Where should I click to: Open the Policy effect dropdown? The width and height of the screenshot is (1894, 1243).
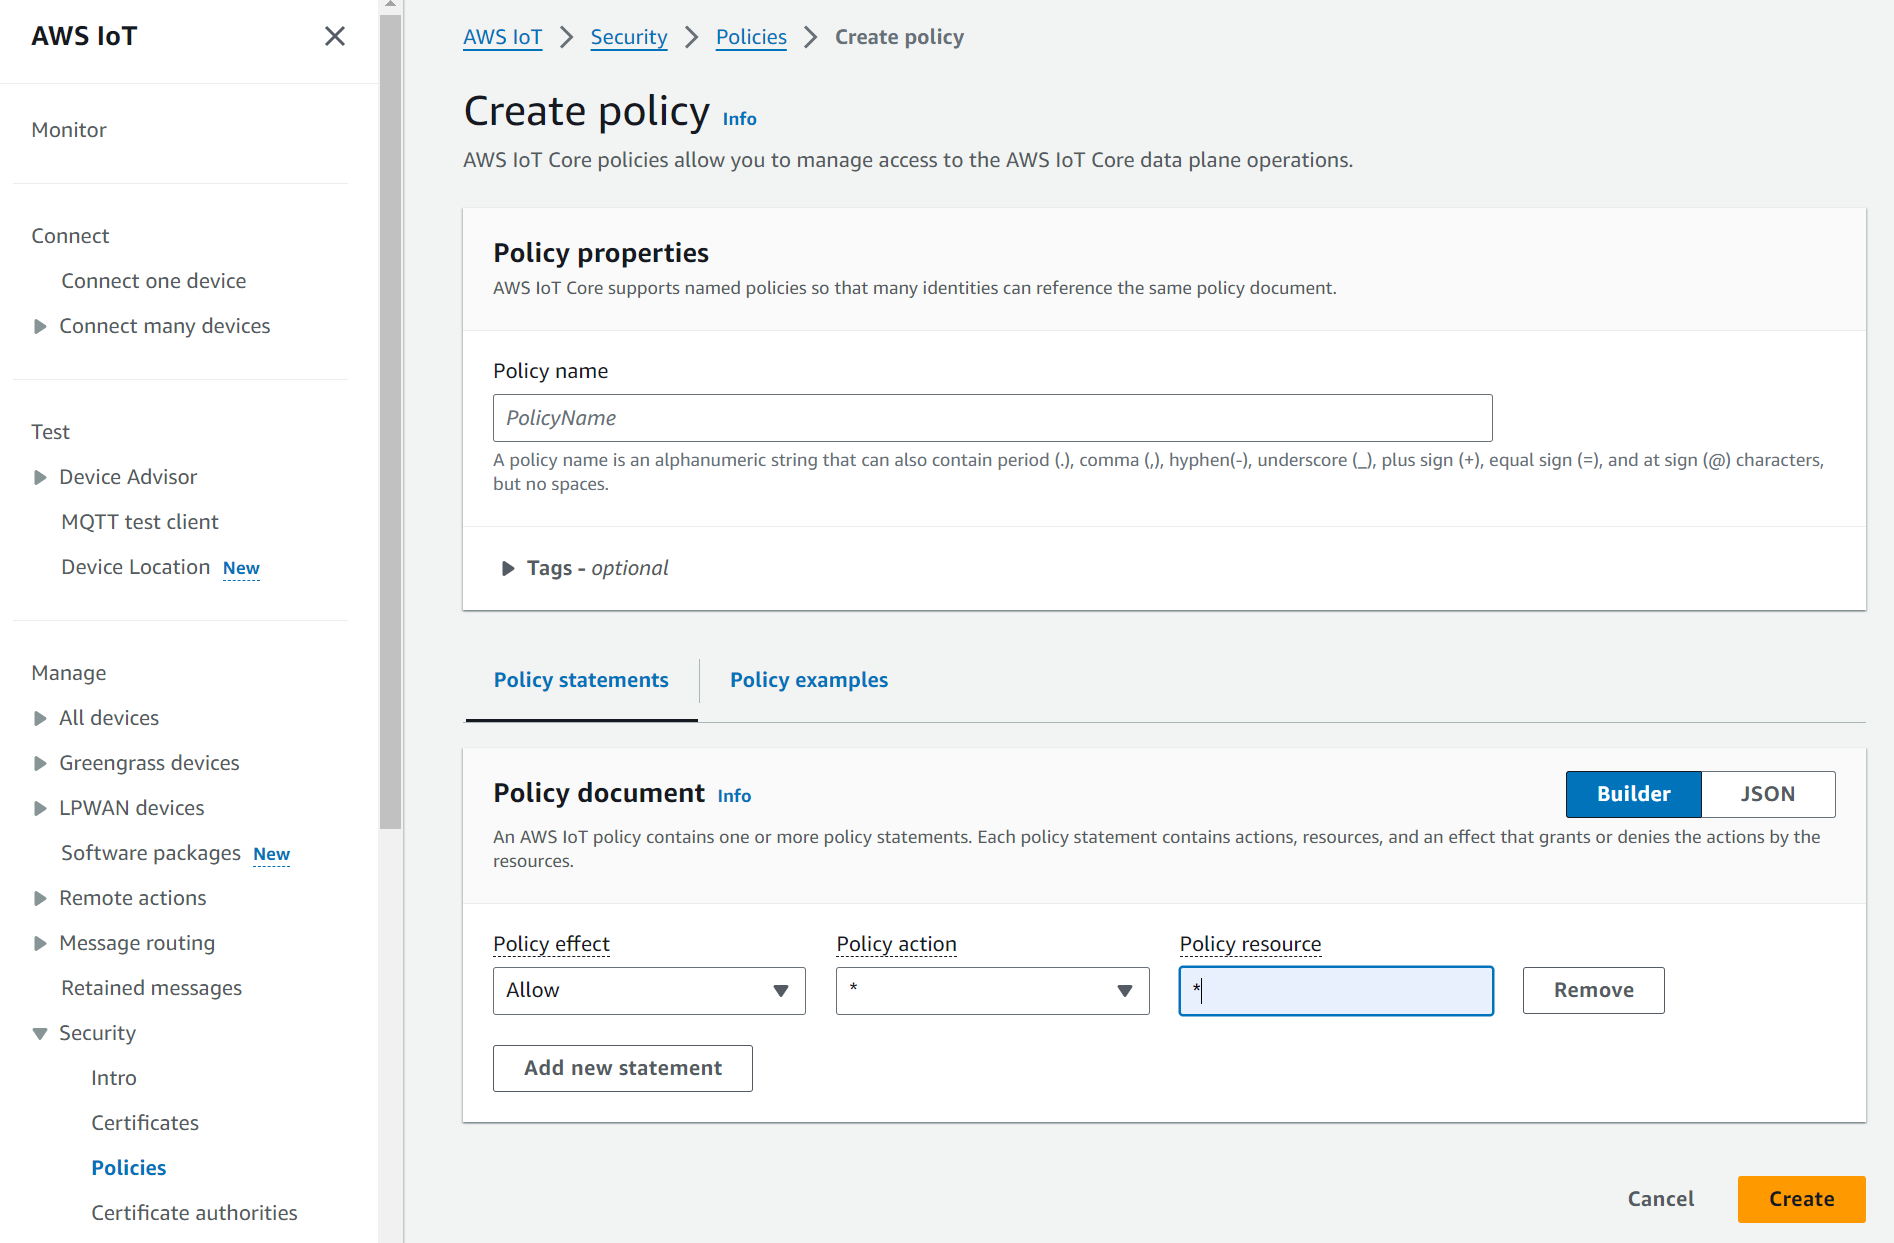tap(648, 990)
